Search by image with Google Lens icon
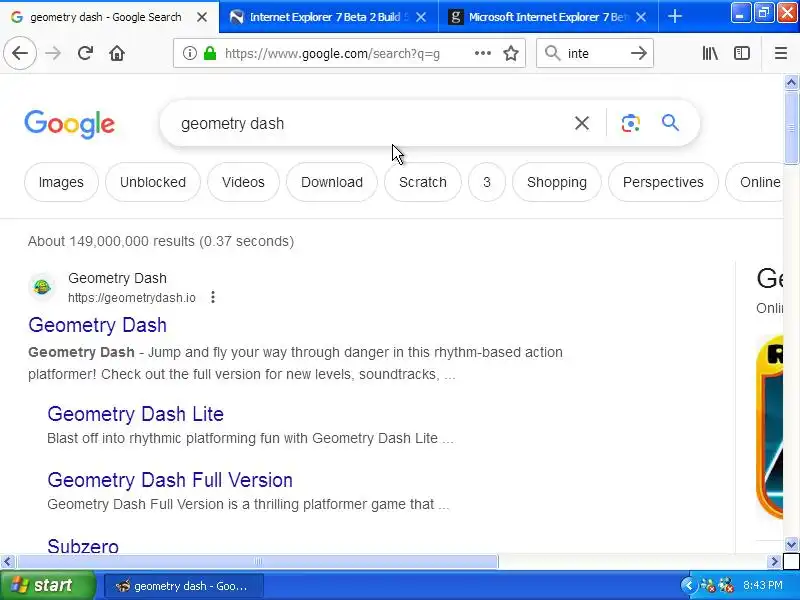The width and height of the screenshot is (800, 600). [x=631, y=123]
